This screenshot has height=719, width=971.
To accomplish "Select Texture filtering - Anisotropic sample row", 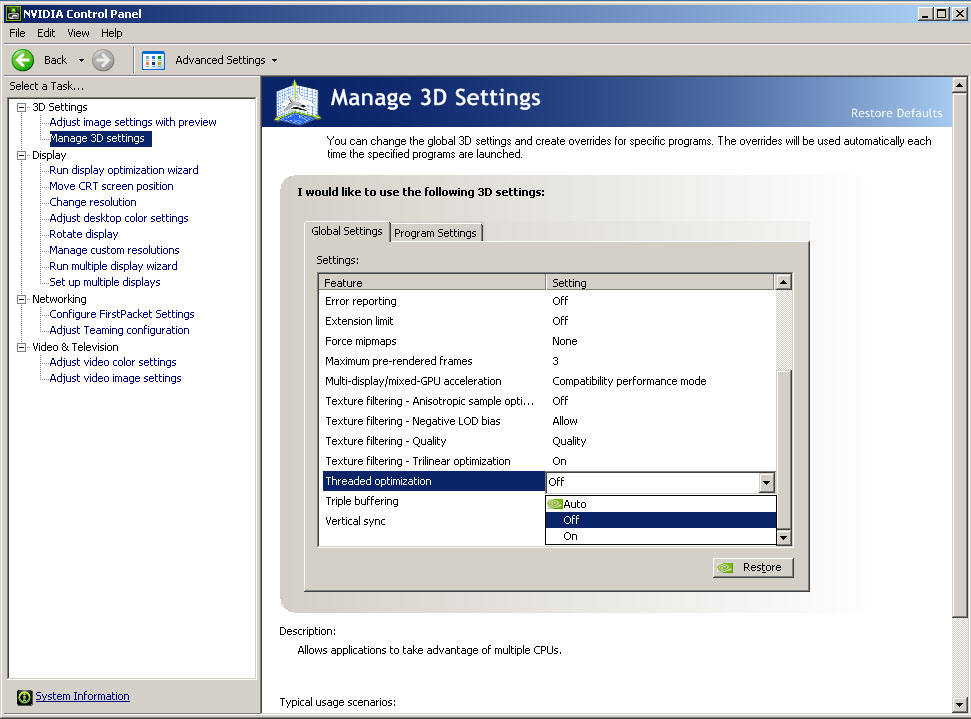I will (547, 401).
